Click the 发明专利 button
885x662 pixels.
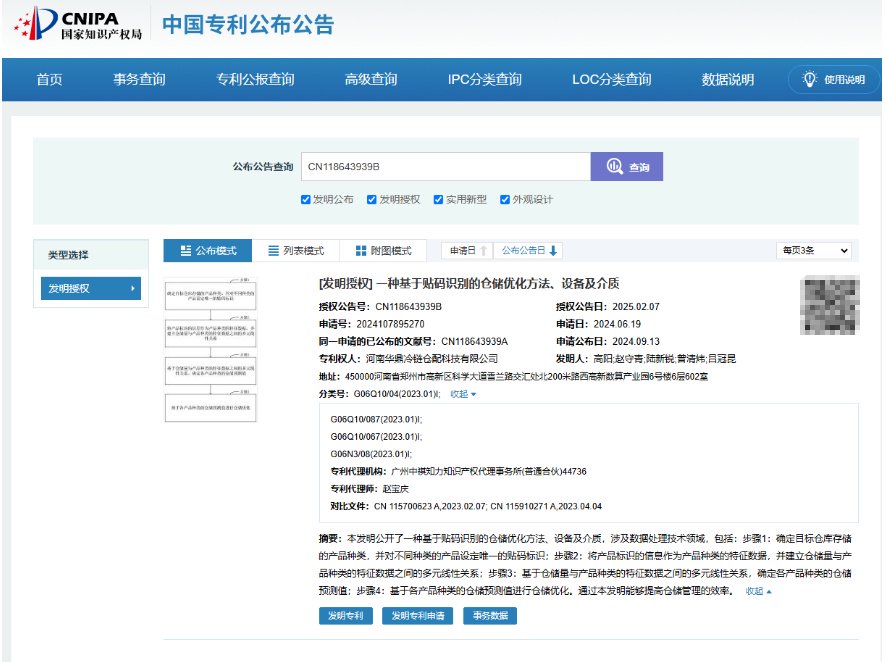coord(346,616)
